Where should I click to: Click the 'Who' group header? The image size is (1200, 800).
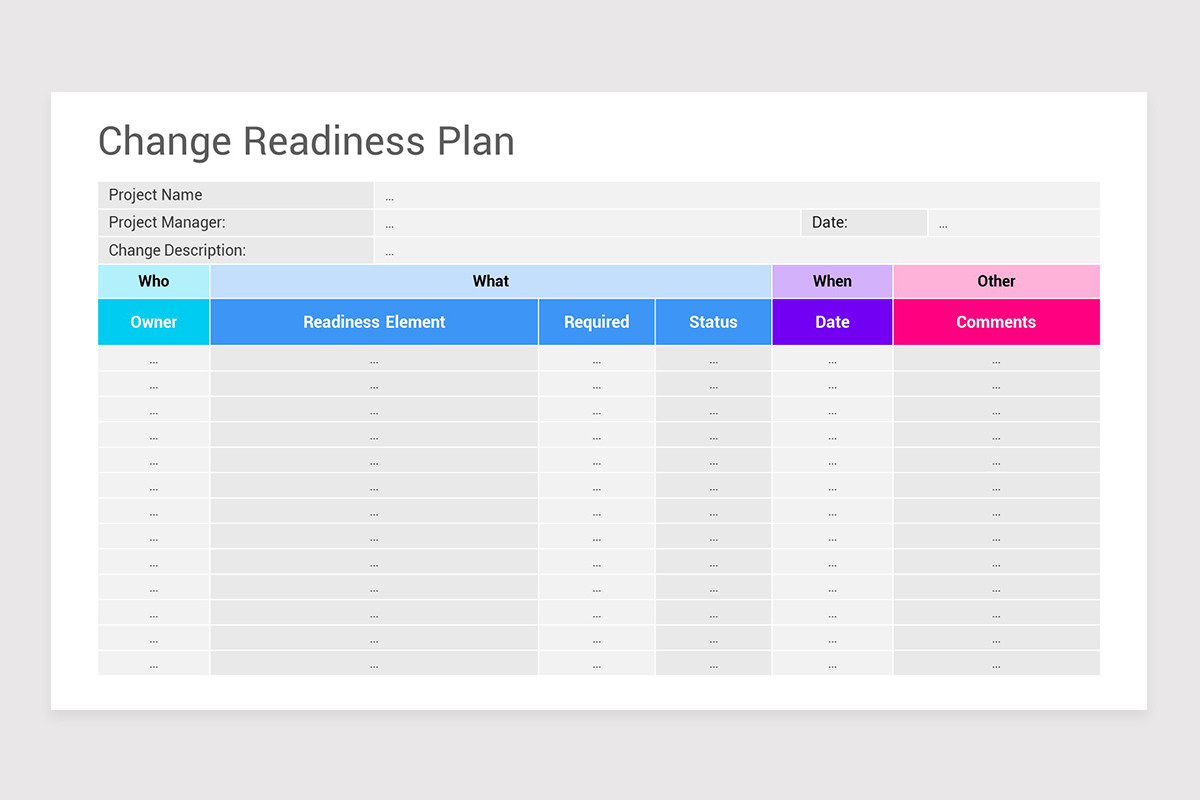(154, 281)
